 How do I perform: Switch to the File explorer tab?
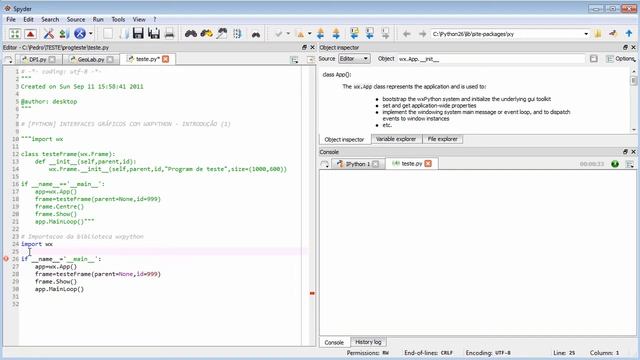point(442,139)
